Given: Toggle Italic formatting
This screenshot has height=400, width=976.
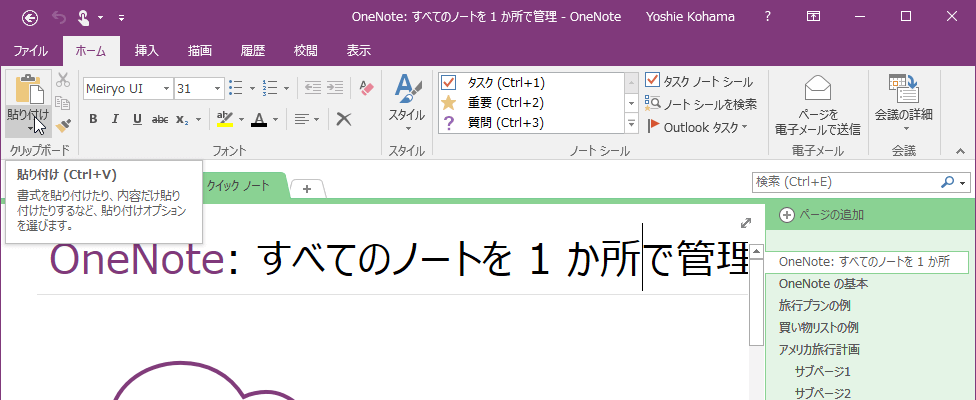Looking at the screenshot, I should (115, 119).
